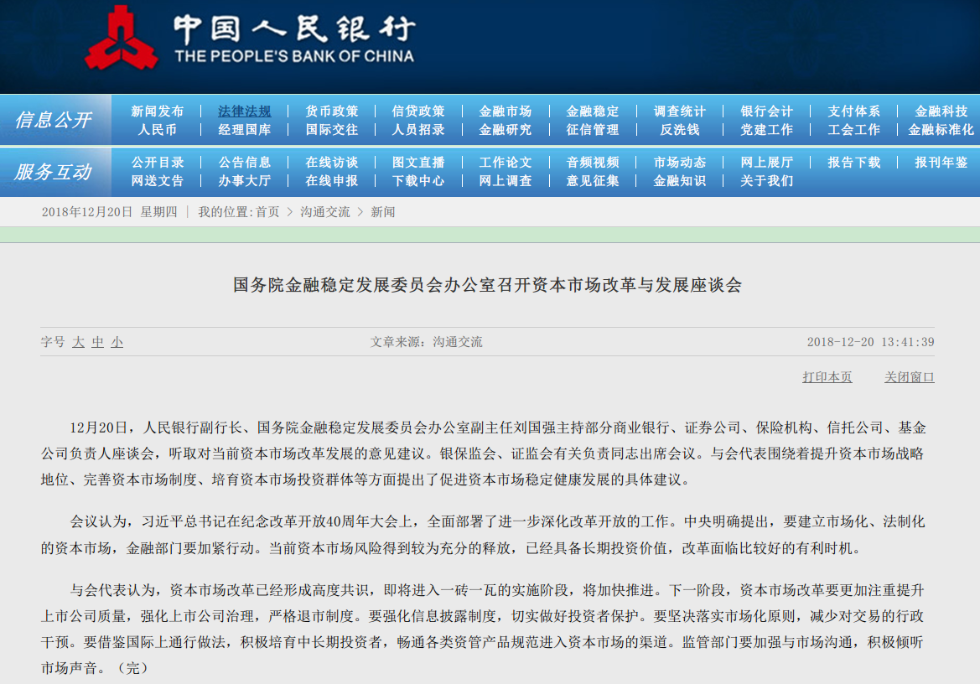Click 关闭窗口 to close window
Screen dimensions: 980x684
(x=909, y=377)
